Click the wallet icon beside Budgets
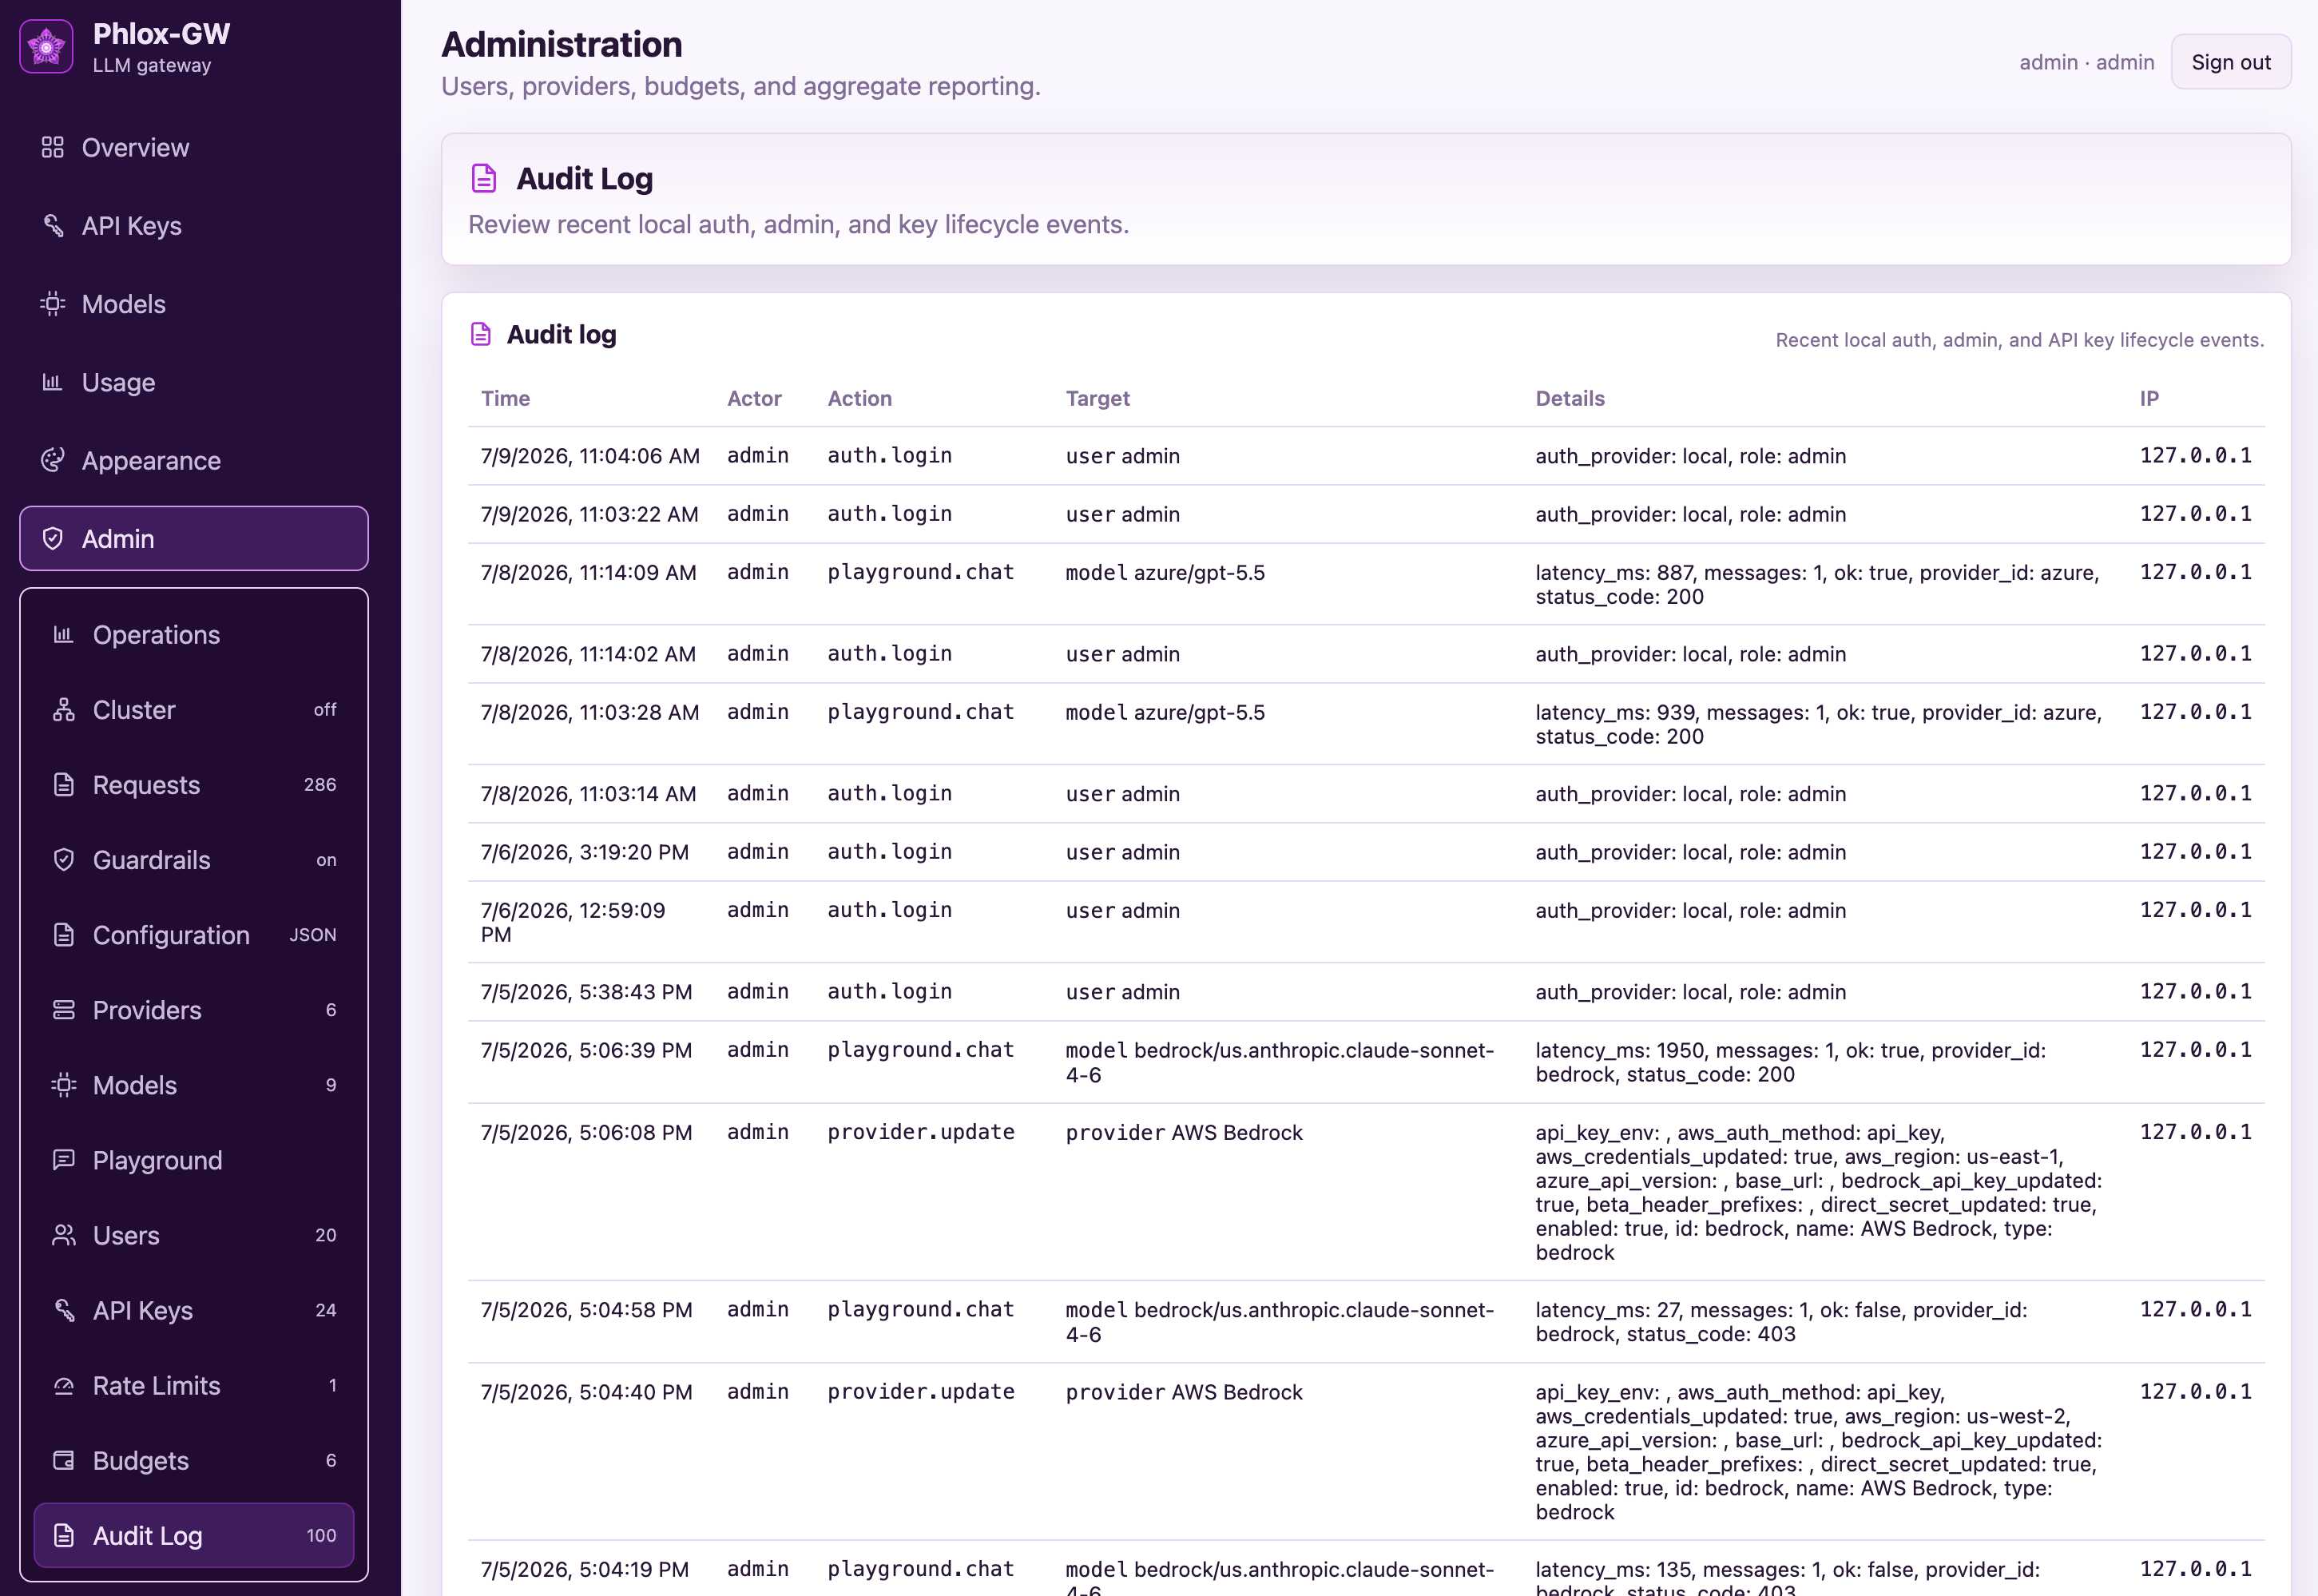 point(64,1460)
